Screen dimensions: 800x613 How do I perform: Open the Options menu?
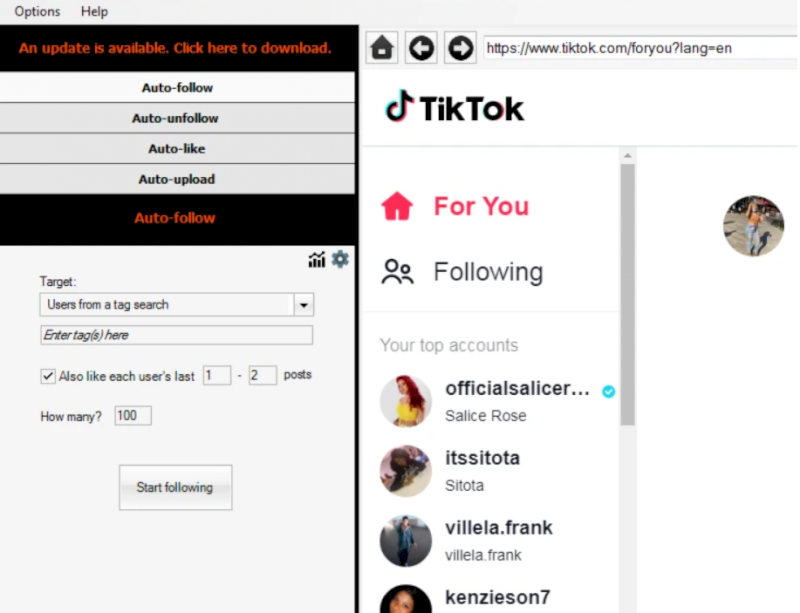coord(37,11)
